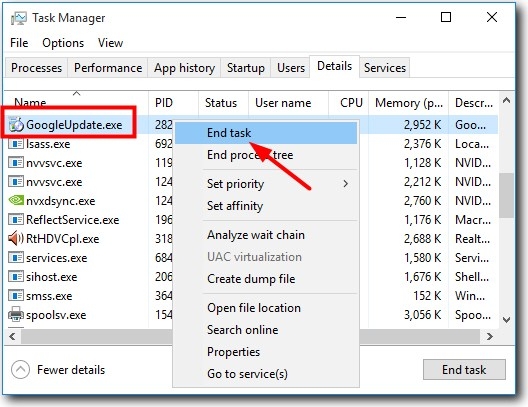Select the ReflectService.exe row name
This screenshot has height=407, width=528.
(73, 220)
